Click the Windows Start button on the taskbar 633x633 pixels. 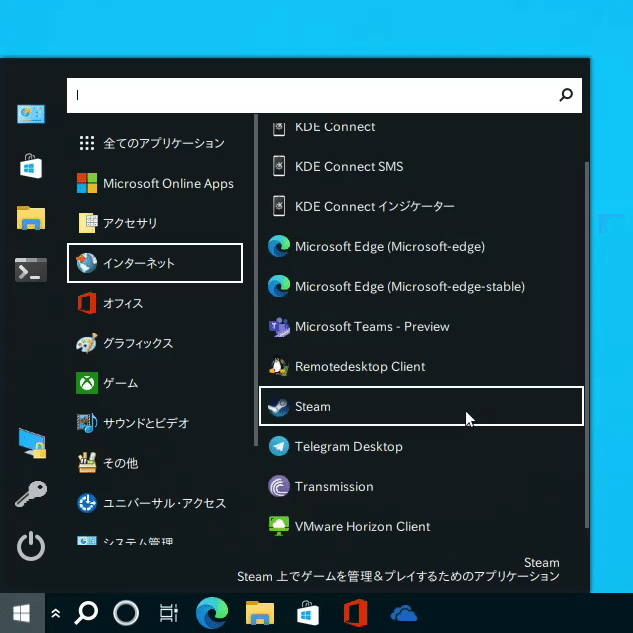coord(22,613)
